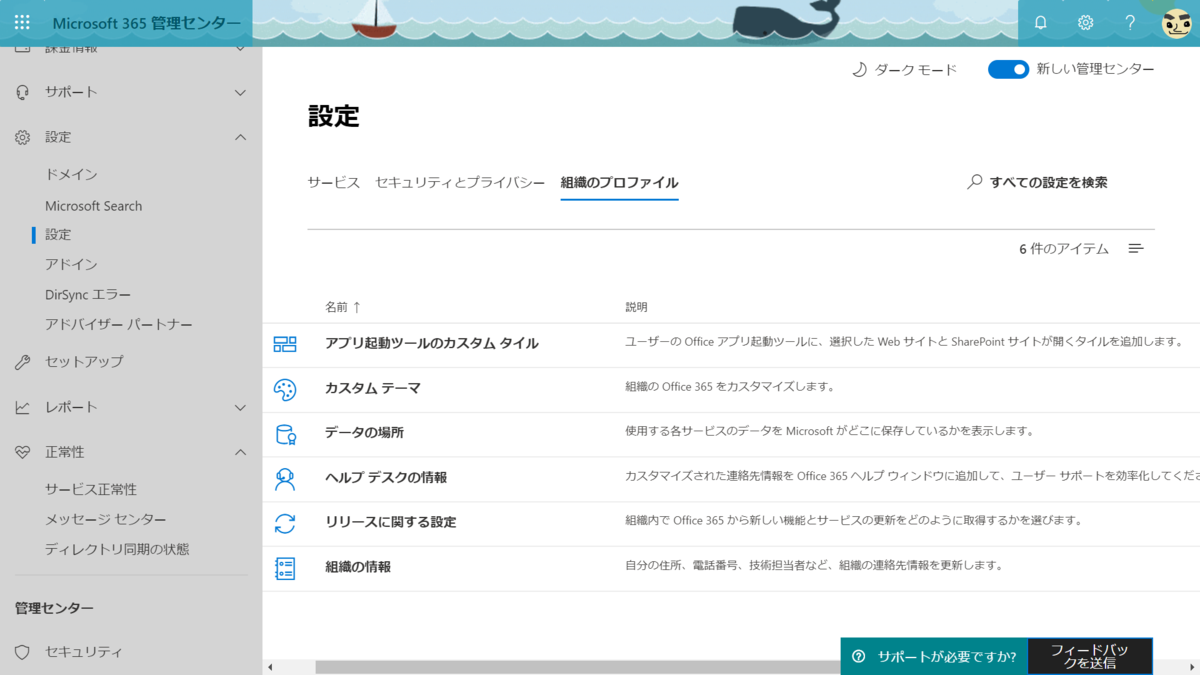The width and height of the screenshot is (1200, 675).
Task: Select 設定 sub-item in sidebar
Action: point(58,235)
